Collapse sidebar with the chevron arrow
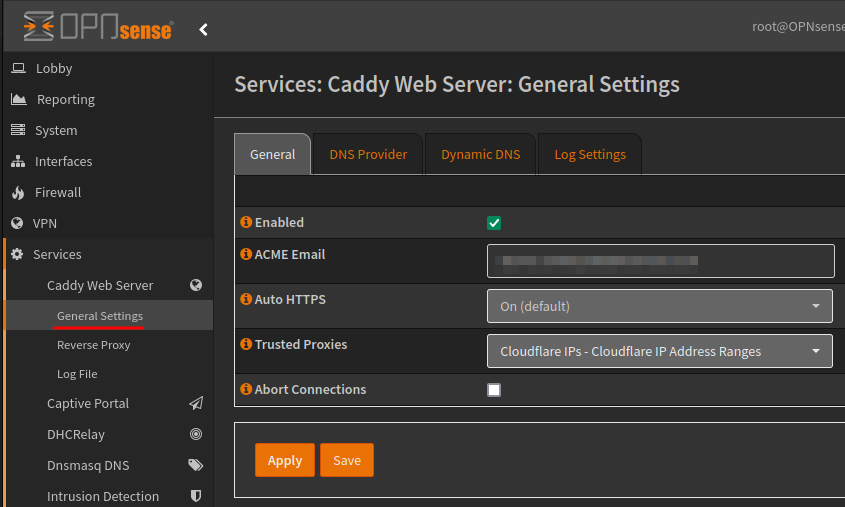 point(203,29)
